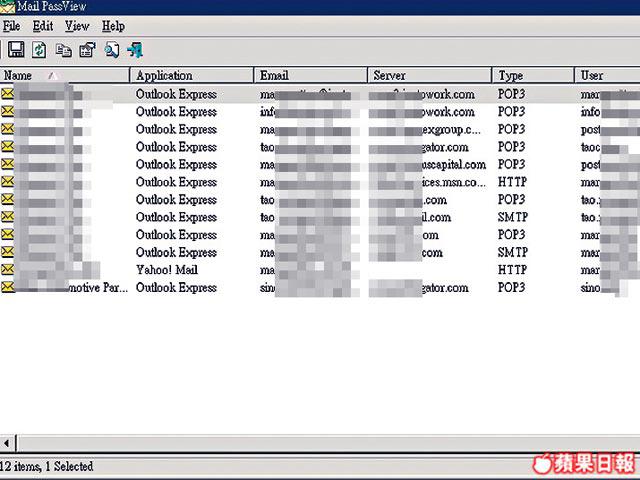This screenshot has width=640, height=480.
Task: Open the File menu
Action: [11, 26]
